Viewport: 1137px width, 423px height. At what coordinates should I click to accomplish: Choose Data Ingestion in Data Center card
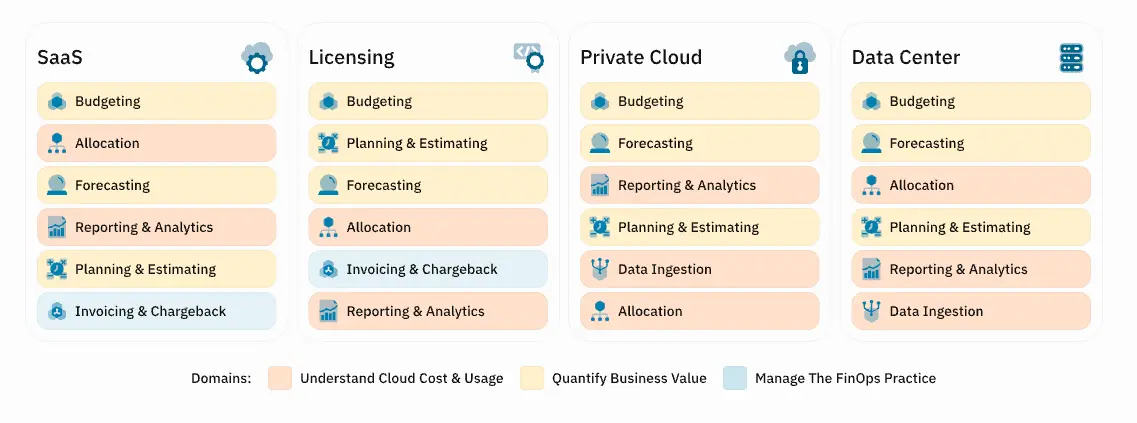coord(971,311)
